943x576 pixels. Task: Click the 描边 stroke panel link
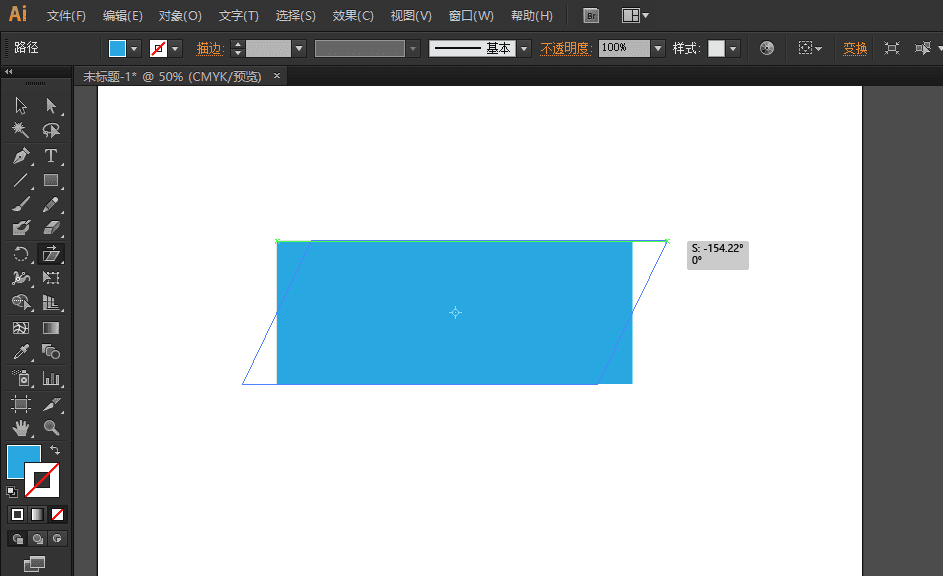(210, 49)
